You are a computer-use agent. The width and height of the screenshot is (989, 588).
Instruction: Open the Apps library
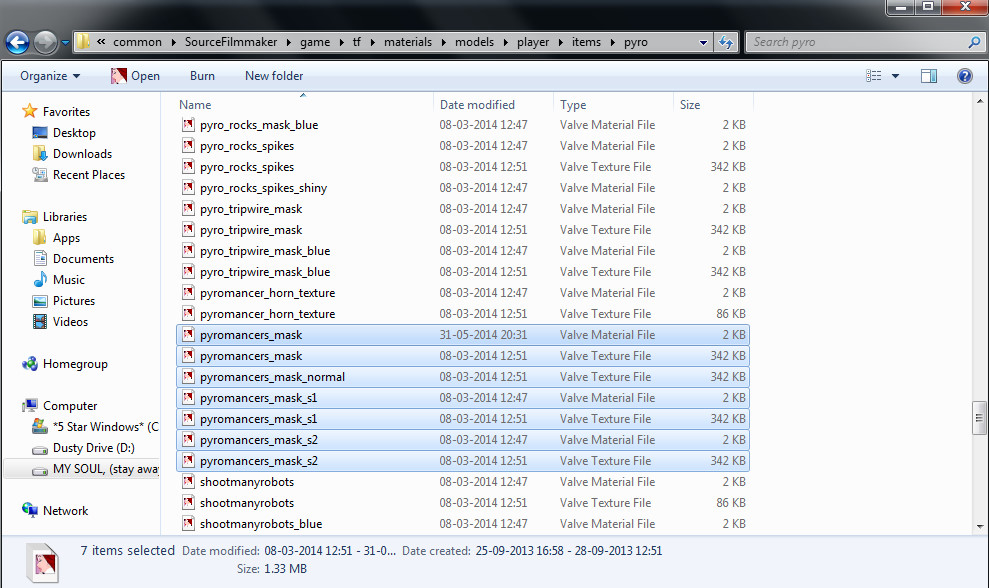(66, 238)
